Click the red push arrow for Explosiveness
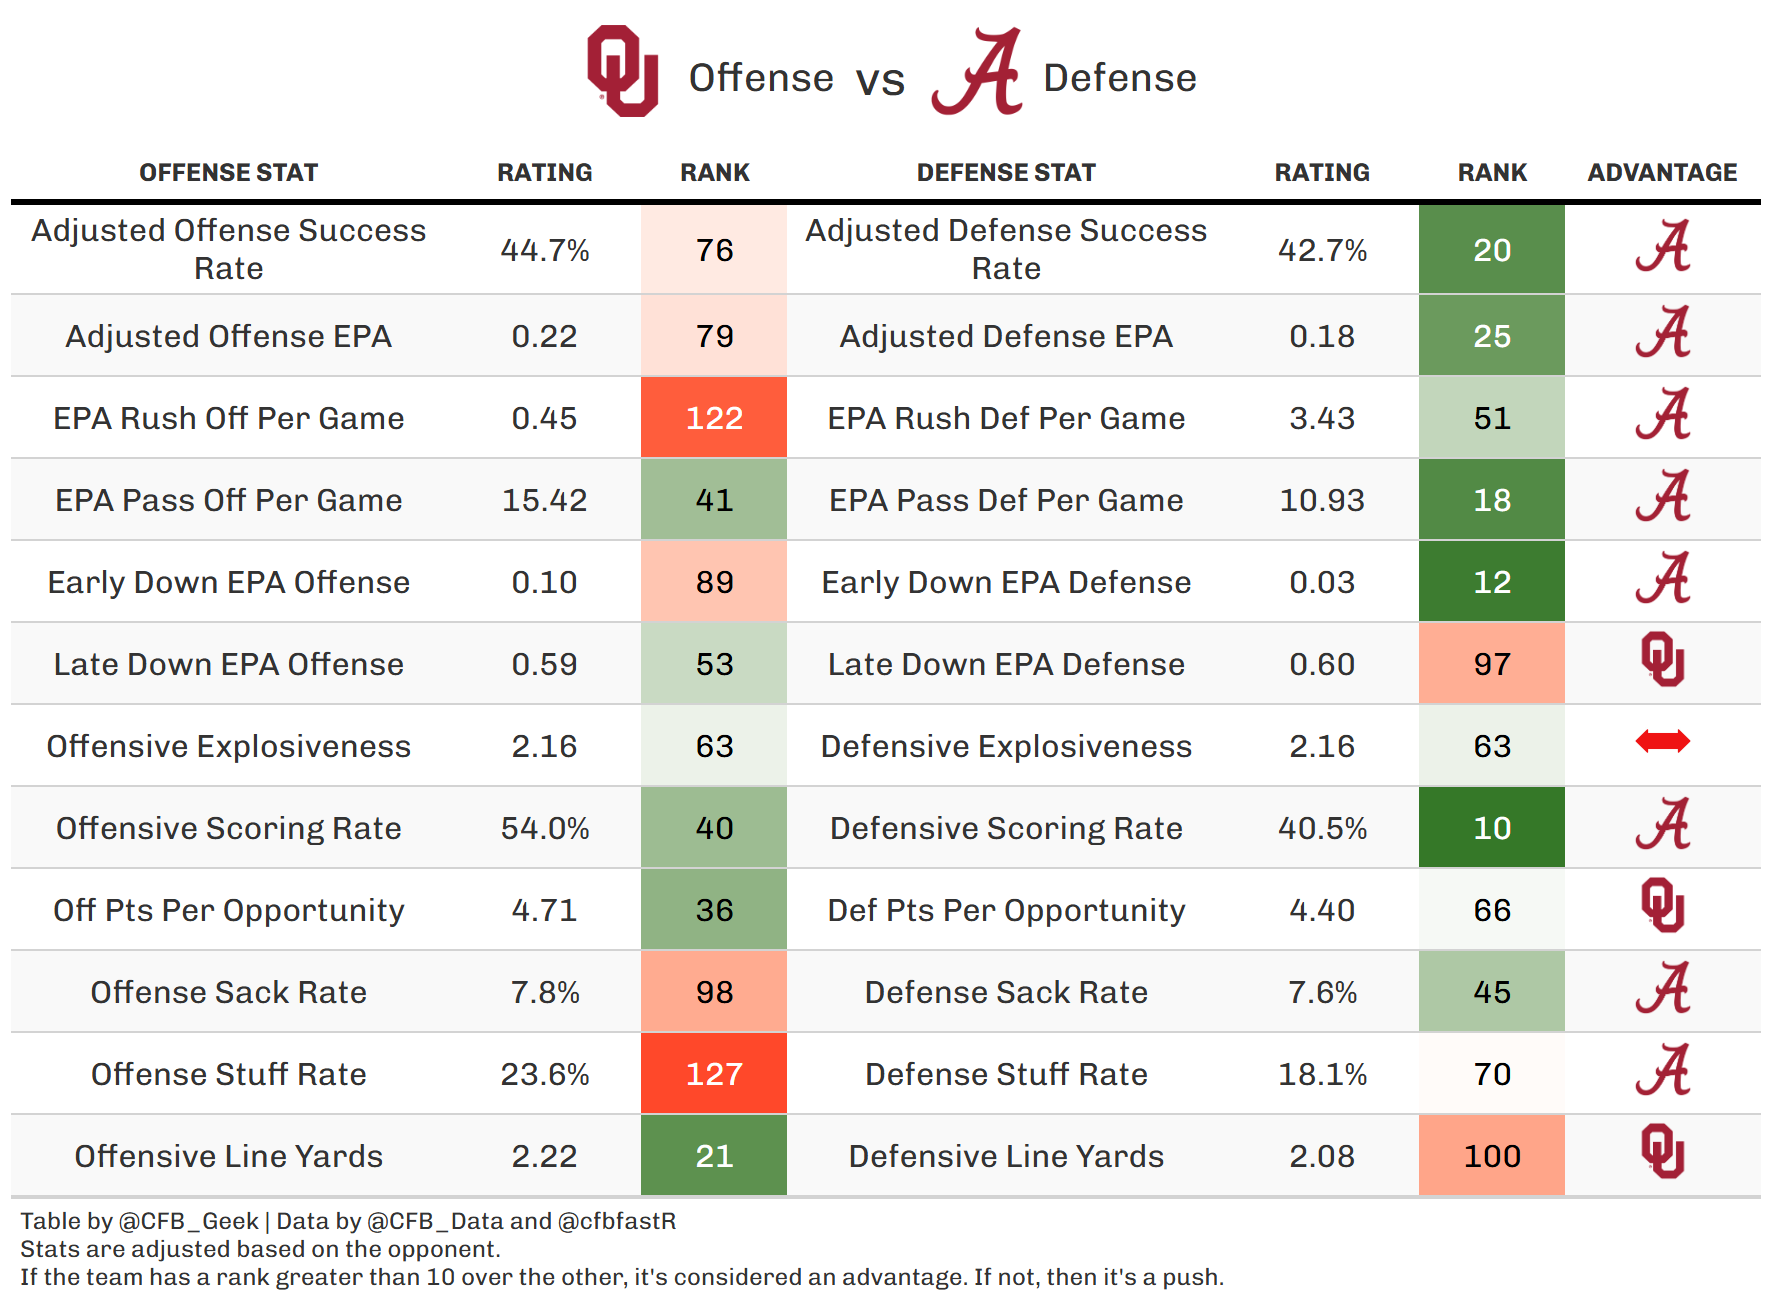Viewport: 1770px width, 1312px height. click(1662, 742)
